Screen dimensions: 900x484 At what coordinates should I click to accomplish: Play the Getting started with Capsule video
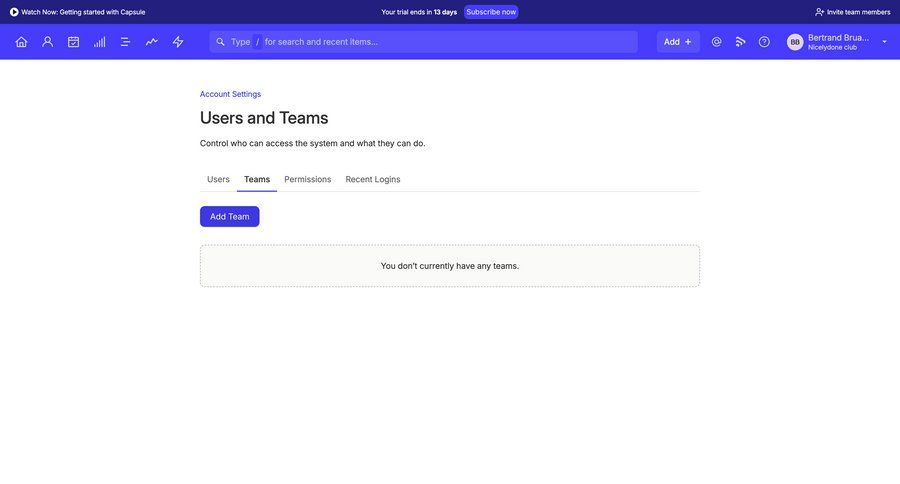77,12
